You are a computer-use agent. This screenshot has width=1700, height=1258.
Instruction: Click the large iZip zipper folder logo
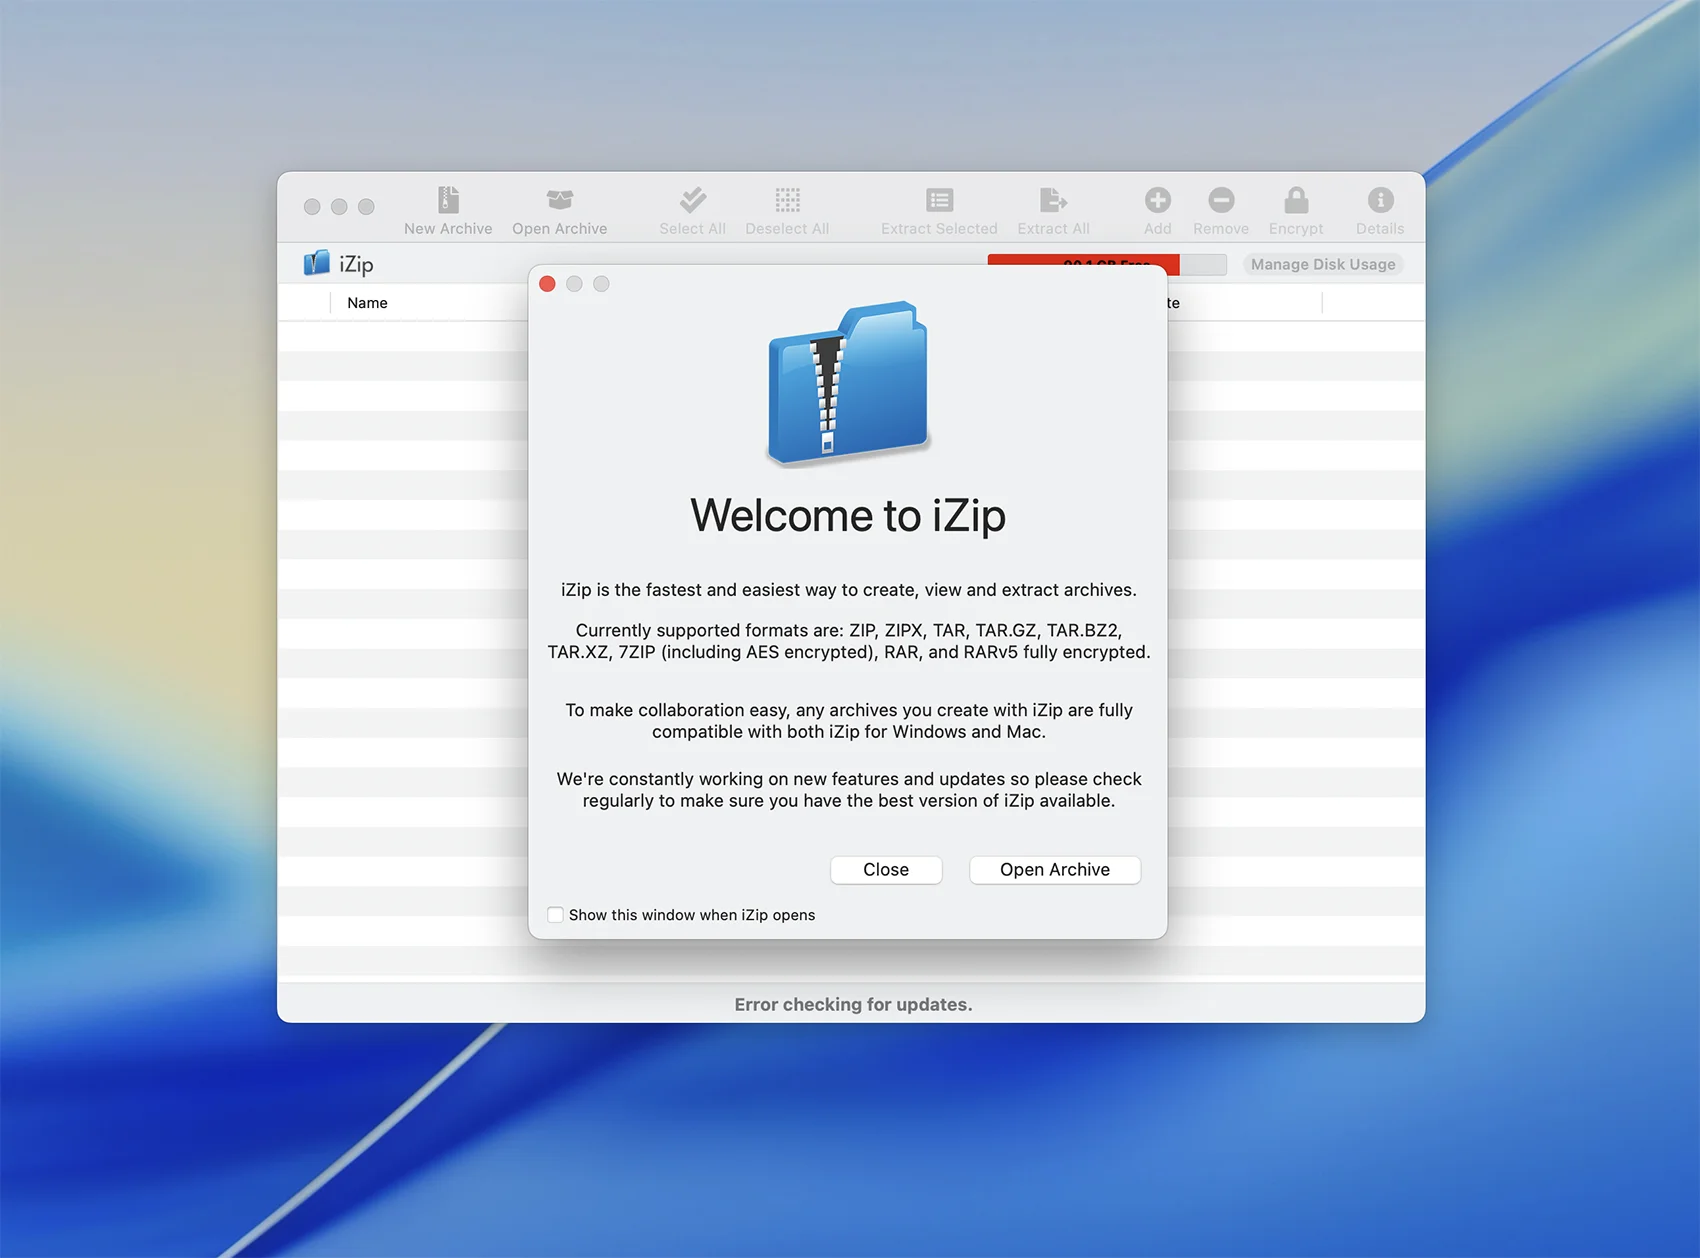pyautogui.click(x=848, y=383)
